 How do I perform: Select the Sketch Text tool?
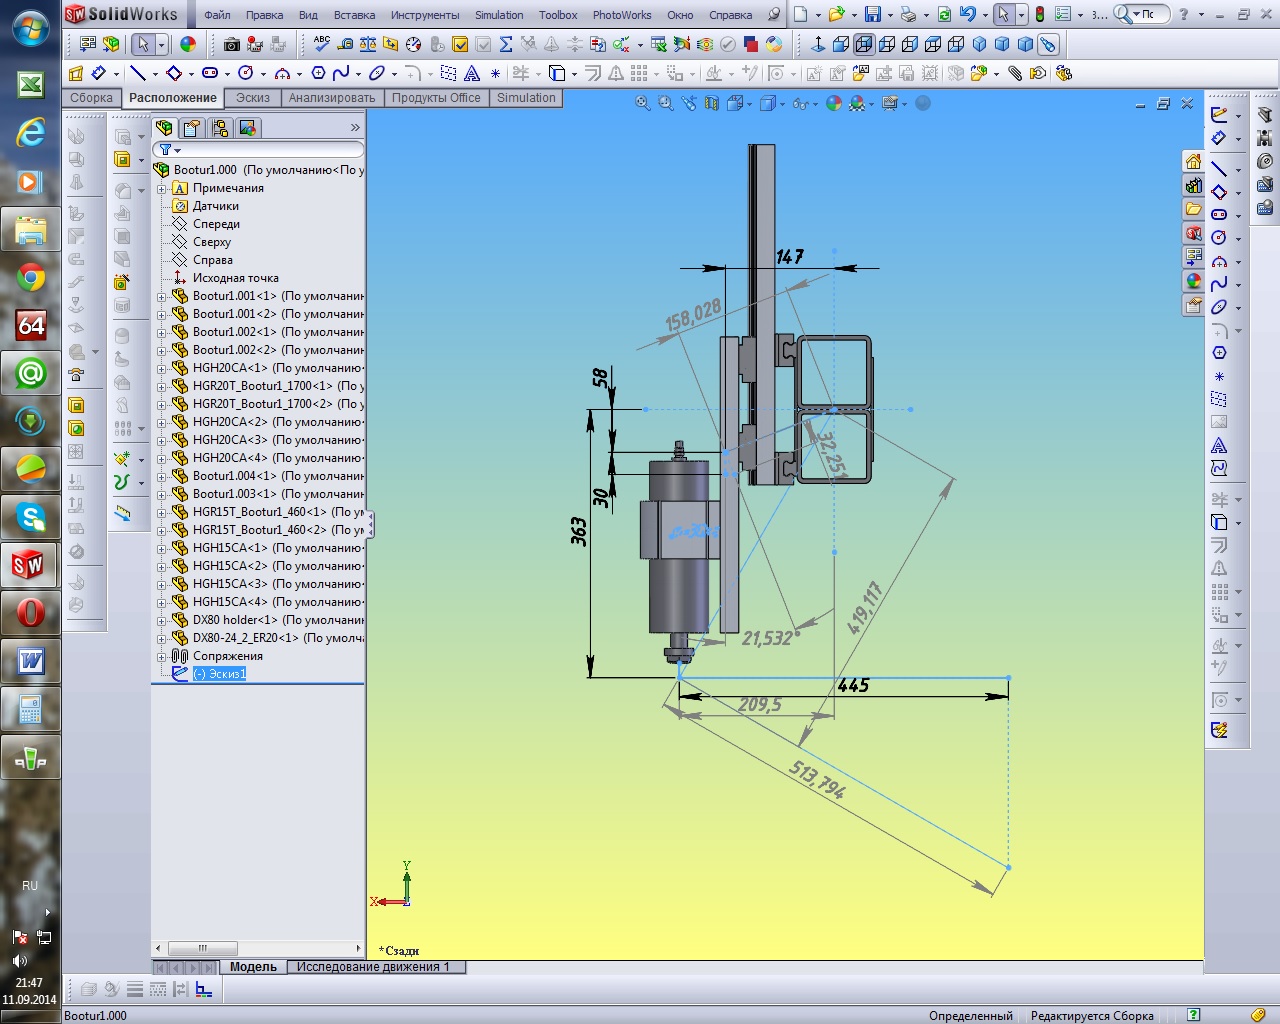(472, 73)
